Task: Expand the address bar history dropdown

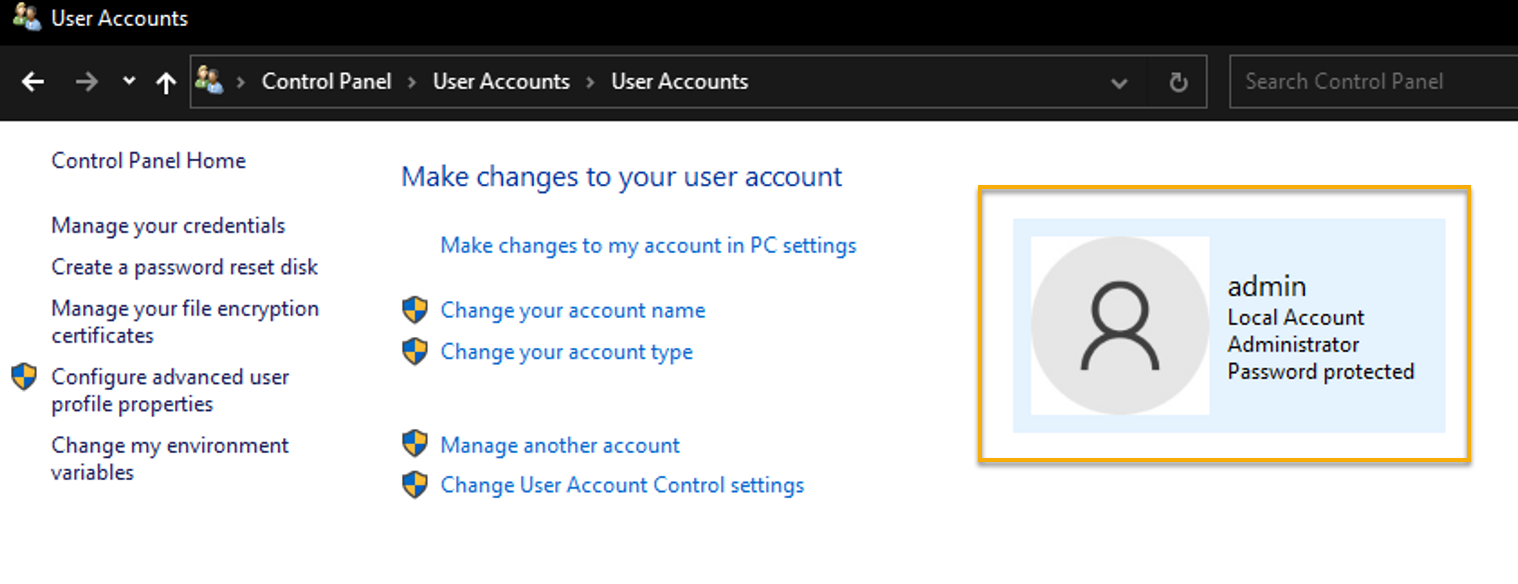Action: pyautogui.click(x=1120, y=82)
